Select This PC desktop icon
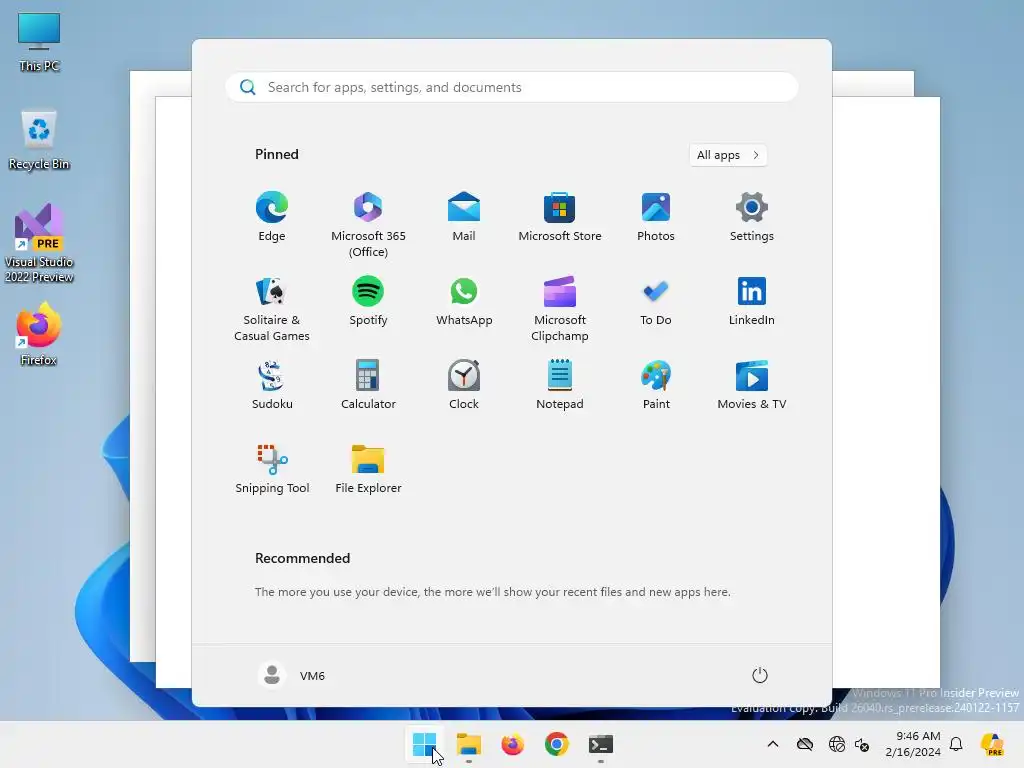The image size is (1024, 768). point(39,42)
